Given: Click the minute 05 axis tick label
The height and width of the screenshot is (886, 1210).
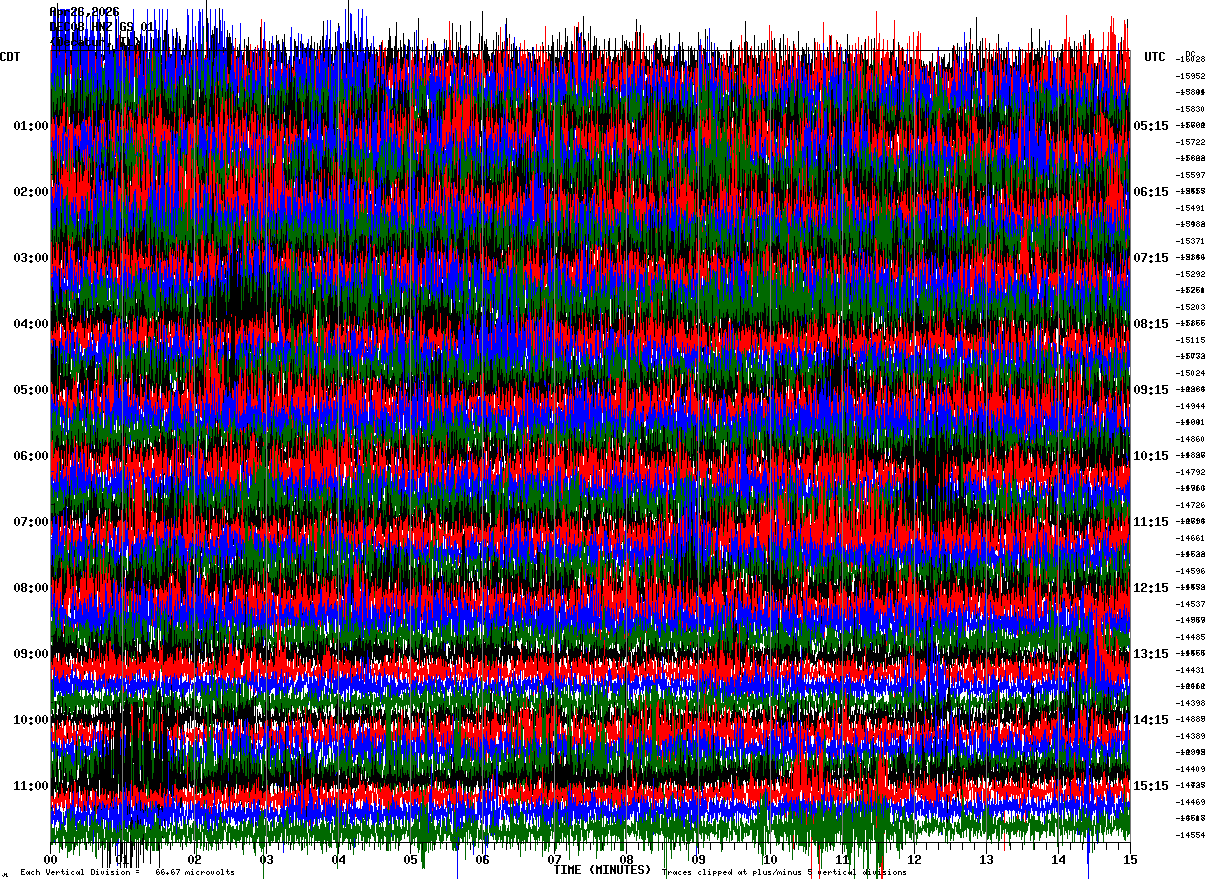Looking at the screenshot, I should (411, 860).
